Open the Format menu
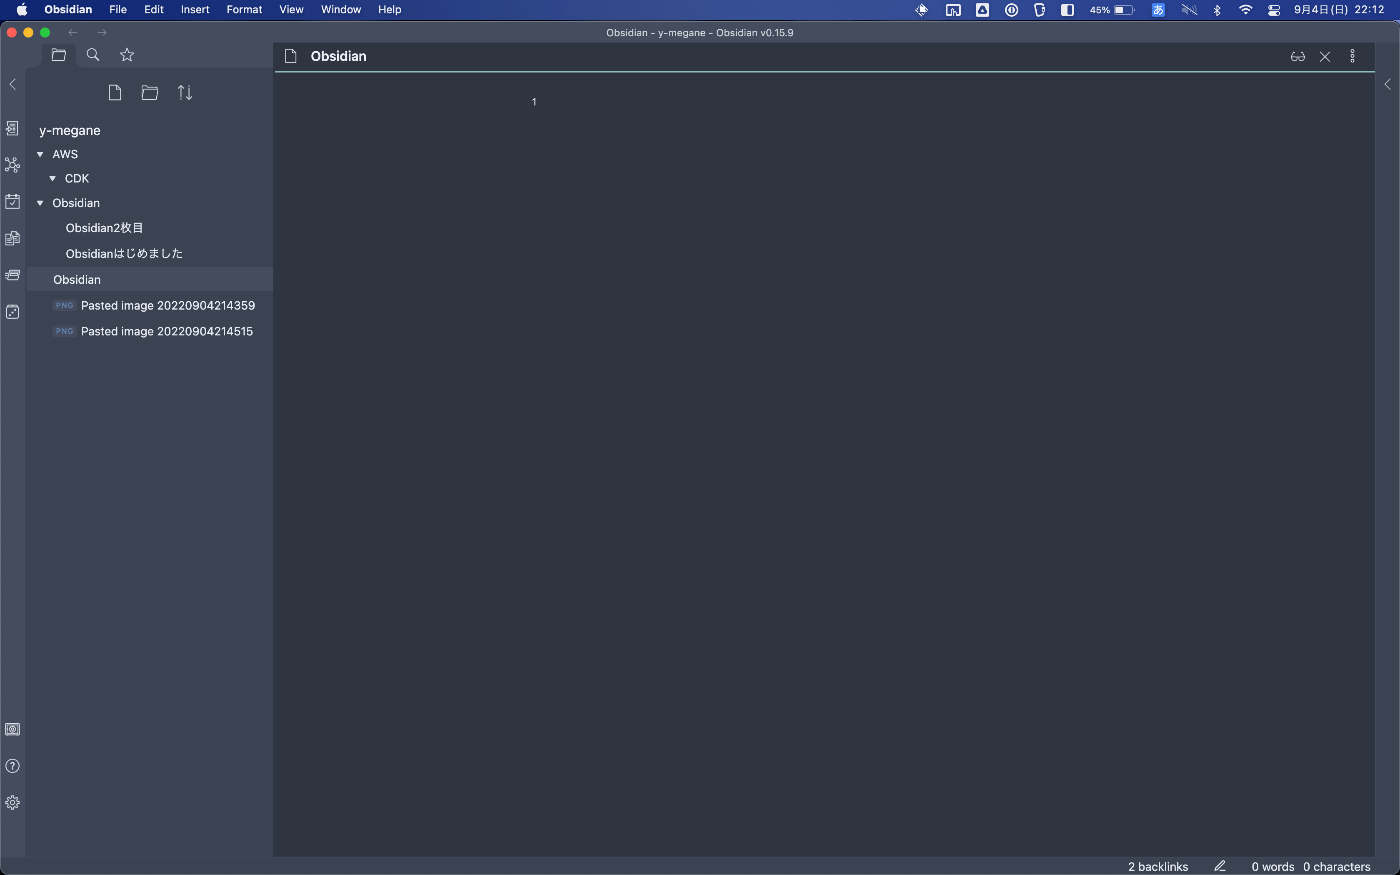Image resolution: width=1400 pixels, height=875 pixels. [244, 9]
